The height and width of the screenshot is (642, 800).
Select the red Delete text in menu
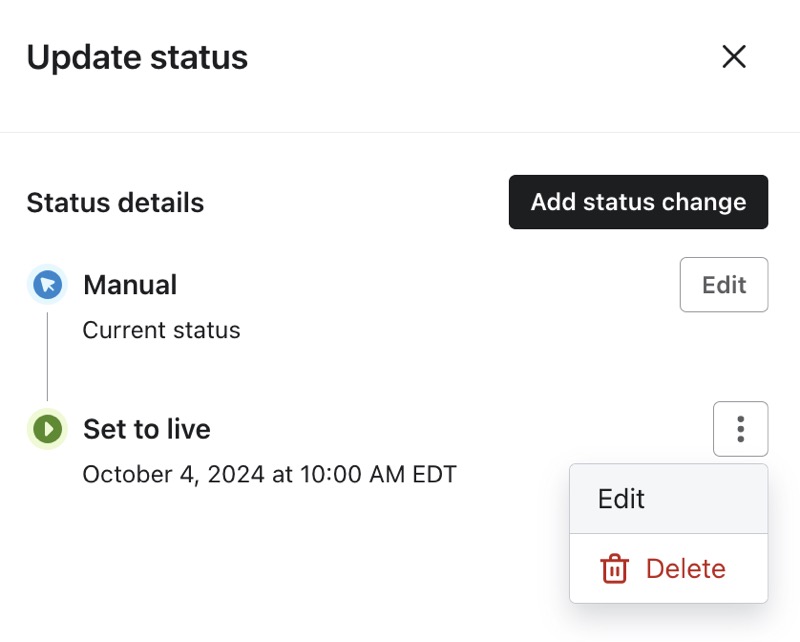685,569
